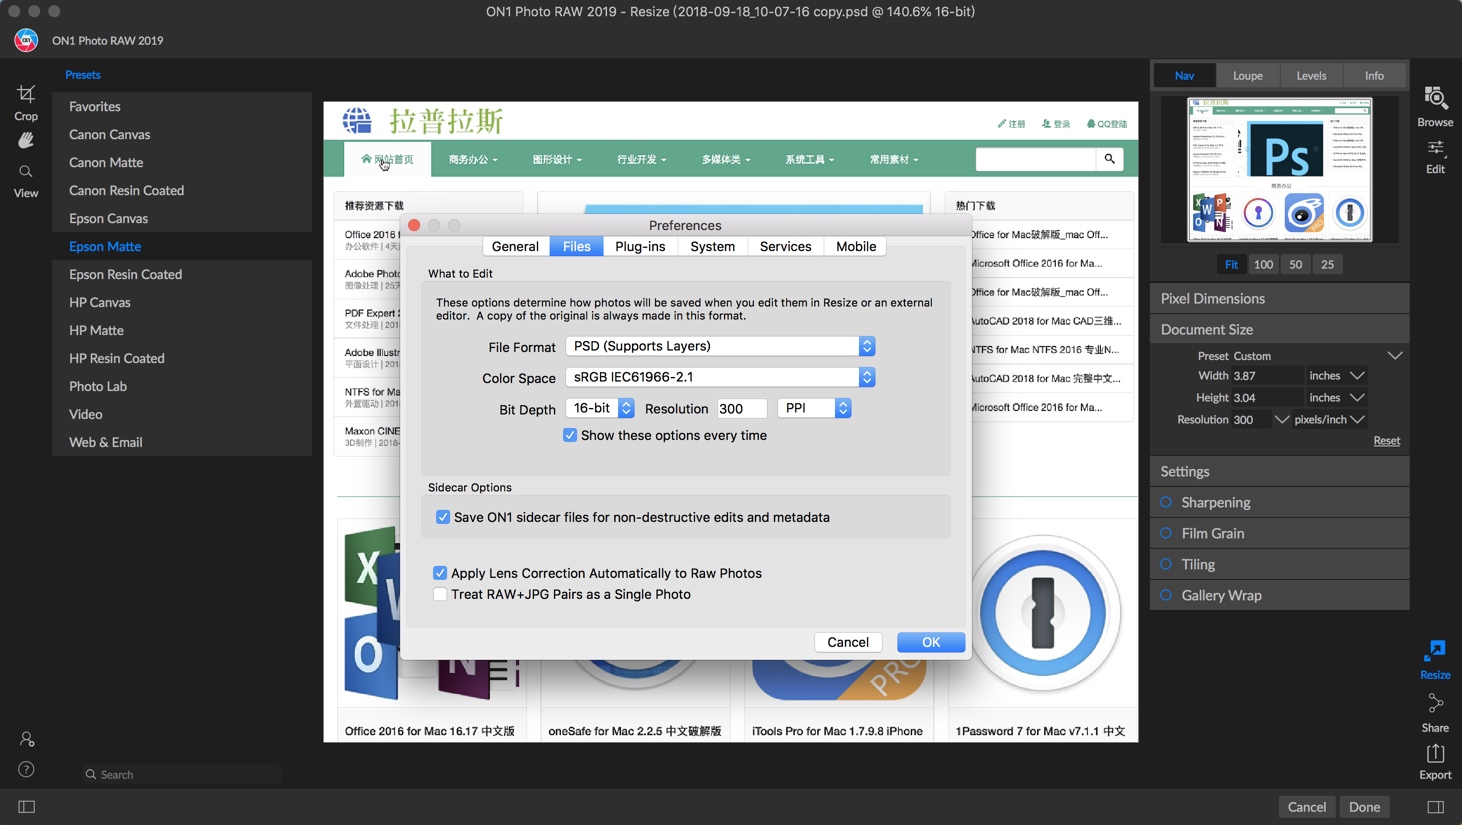Image resolution: width=1462 pixels, height=825 pixels.
Task: Click the Export icon
Action: 1435,761
